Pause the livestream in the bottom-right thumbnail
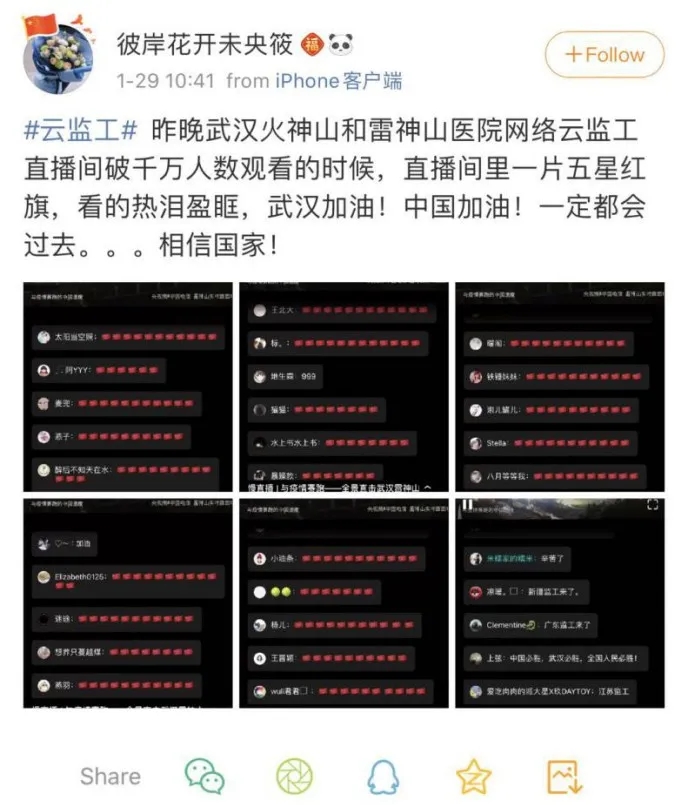688x805 pixels. pyautogui.click(x=468, y=505)
